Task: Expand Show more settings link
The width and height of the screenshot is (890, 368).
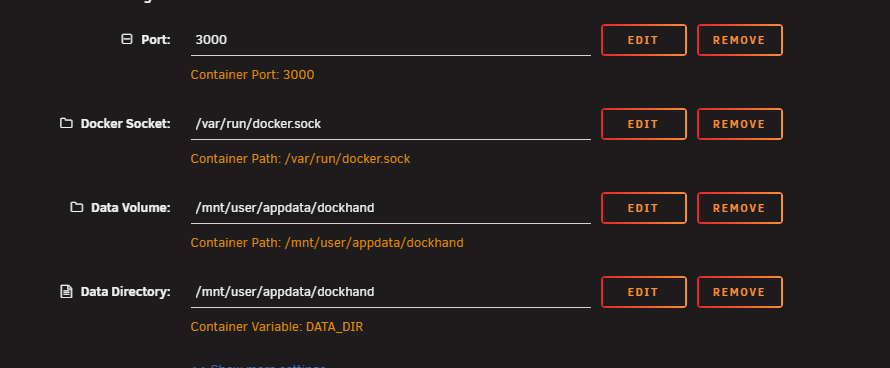Action: click(258, 366)
